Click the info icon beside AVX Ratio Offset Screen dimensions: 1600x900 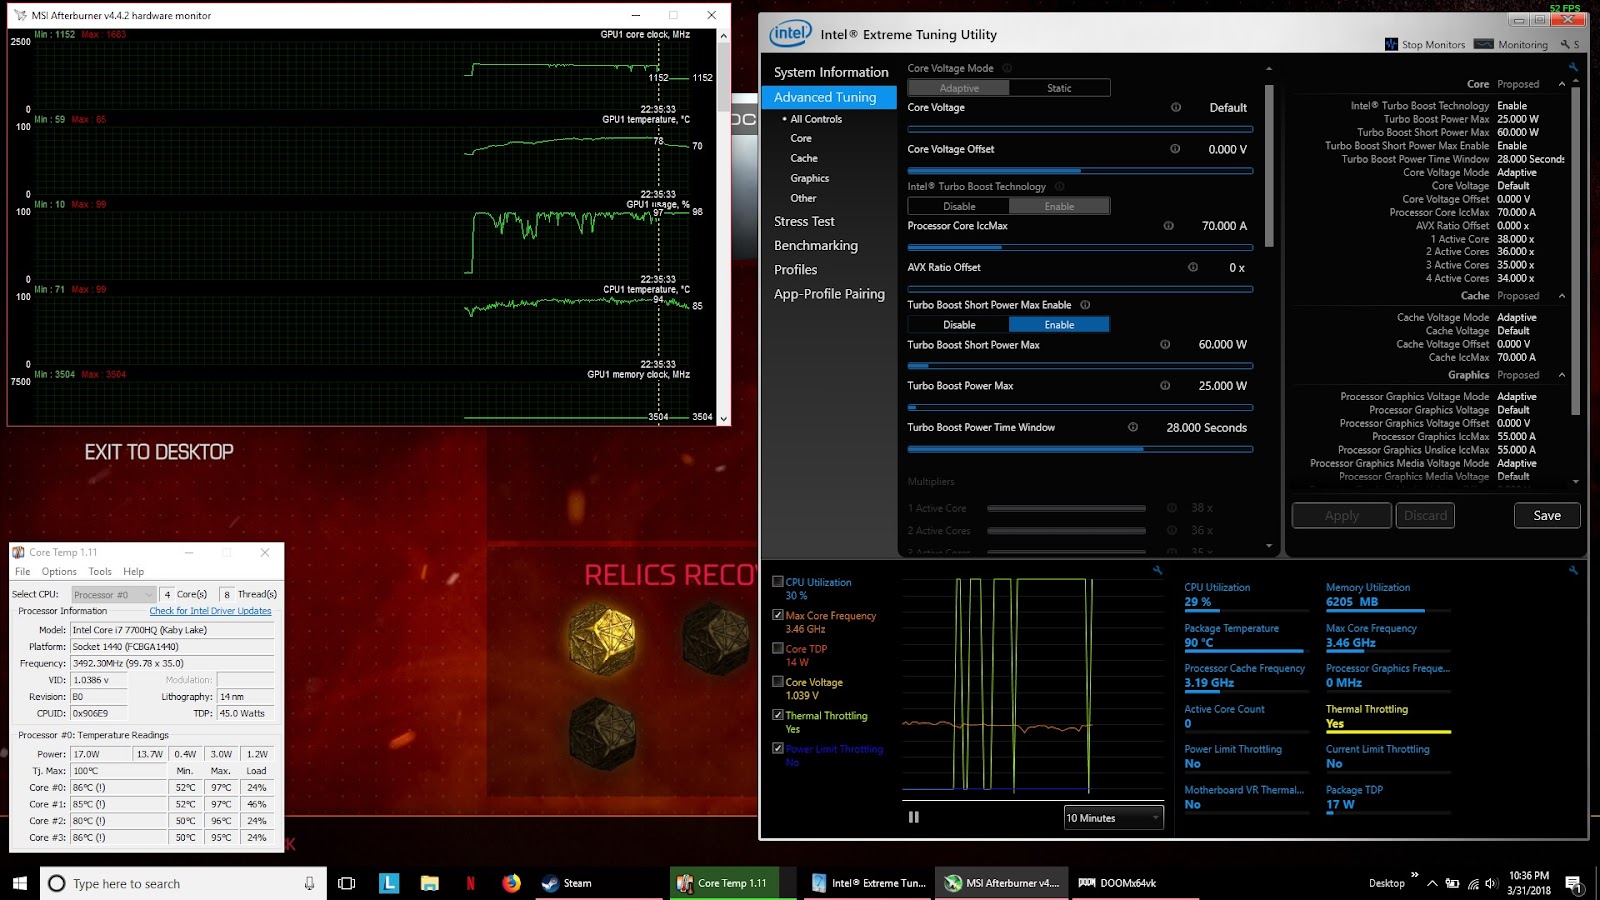click(1193, 267)
